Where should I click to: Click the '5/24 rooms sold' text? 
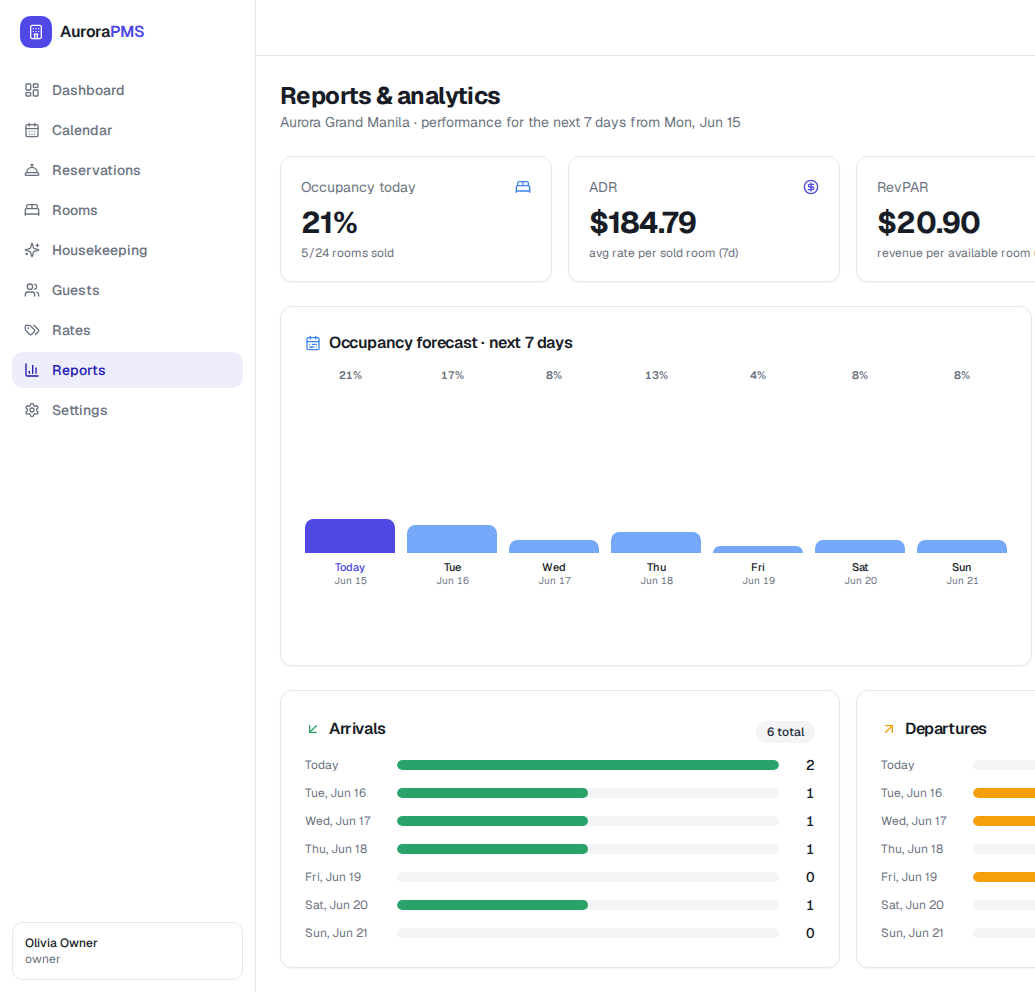tap(347, 253)
